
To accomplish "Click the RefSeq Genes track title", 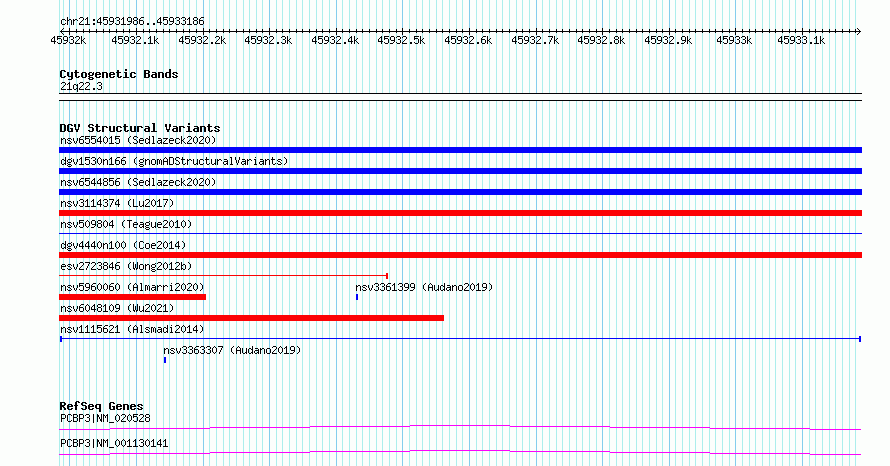I will (102, 406).
